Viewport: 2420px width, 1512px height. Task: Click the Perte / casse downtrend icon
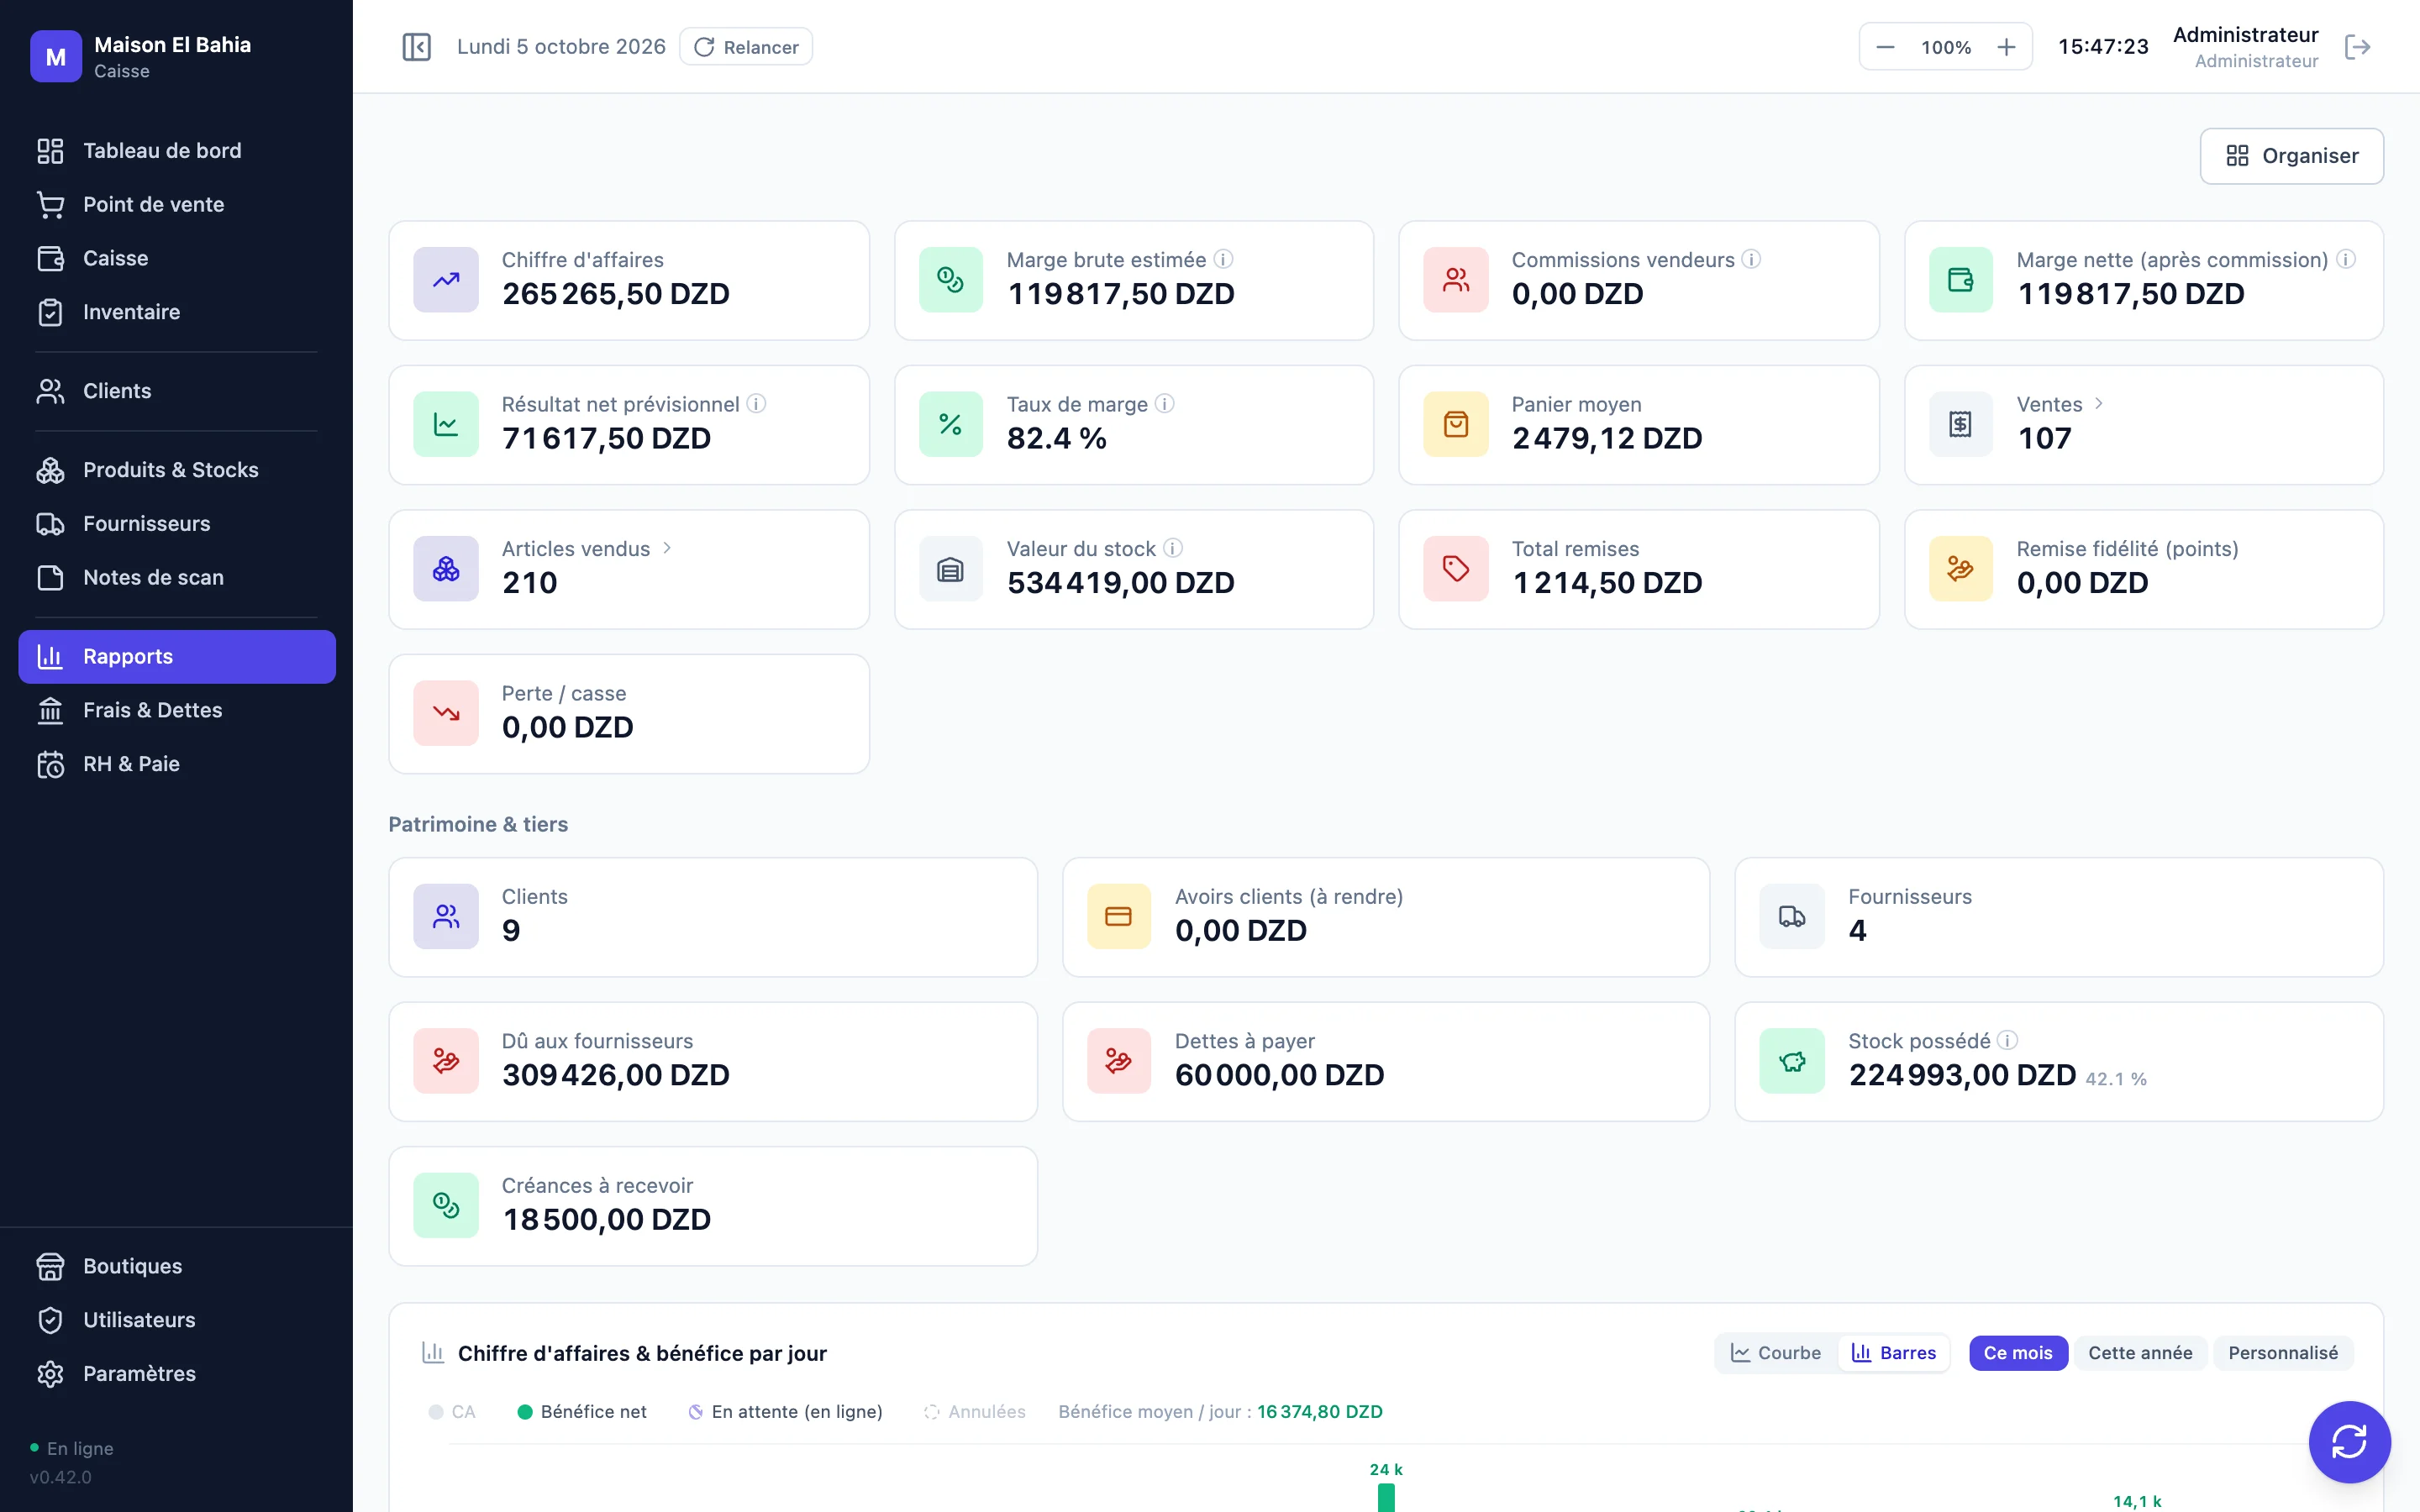[x=446, y=714]
